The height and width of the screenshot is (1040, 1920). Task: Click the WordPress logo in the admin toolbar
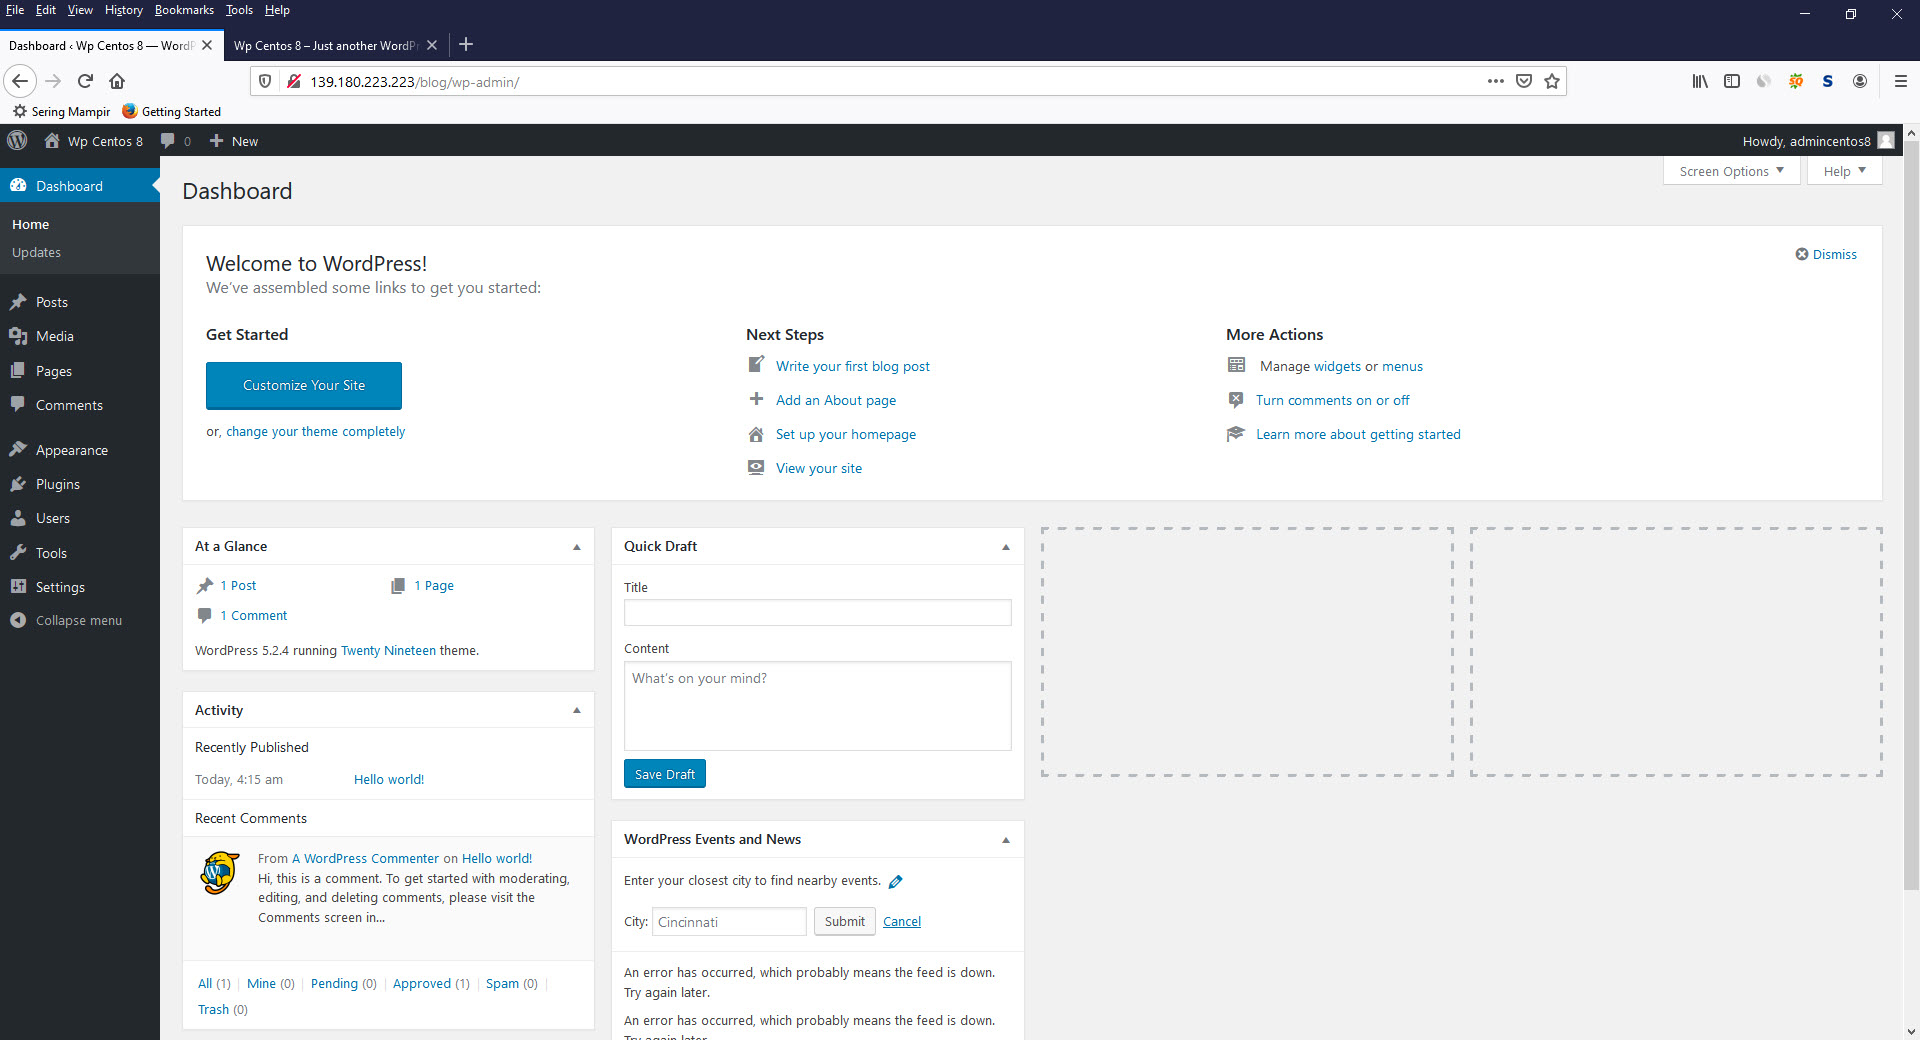[16, 140]
